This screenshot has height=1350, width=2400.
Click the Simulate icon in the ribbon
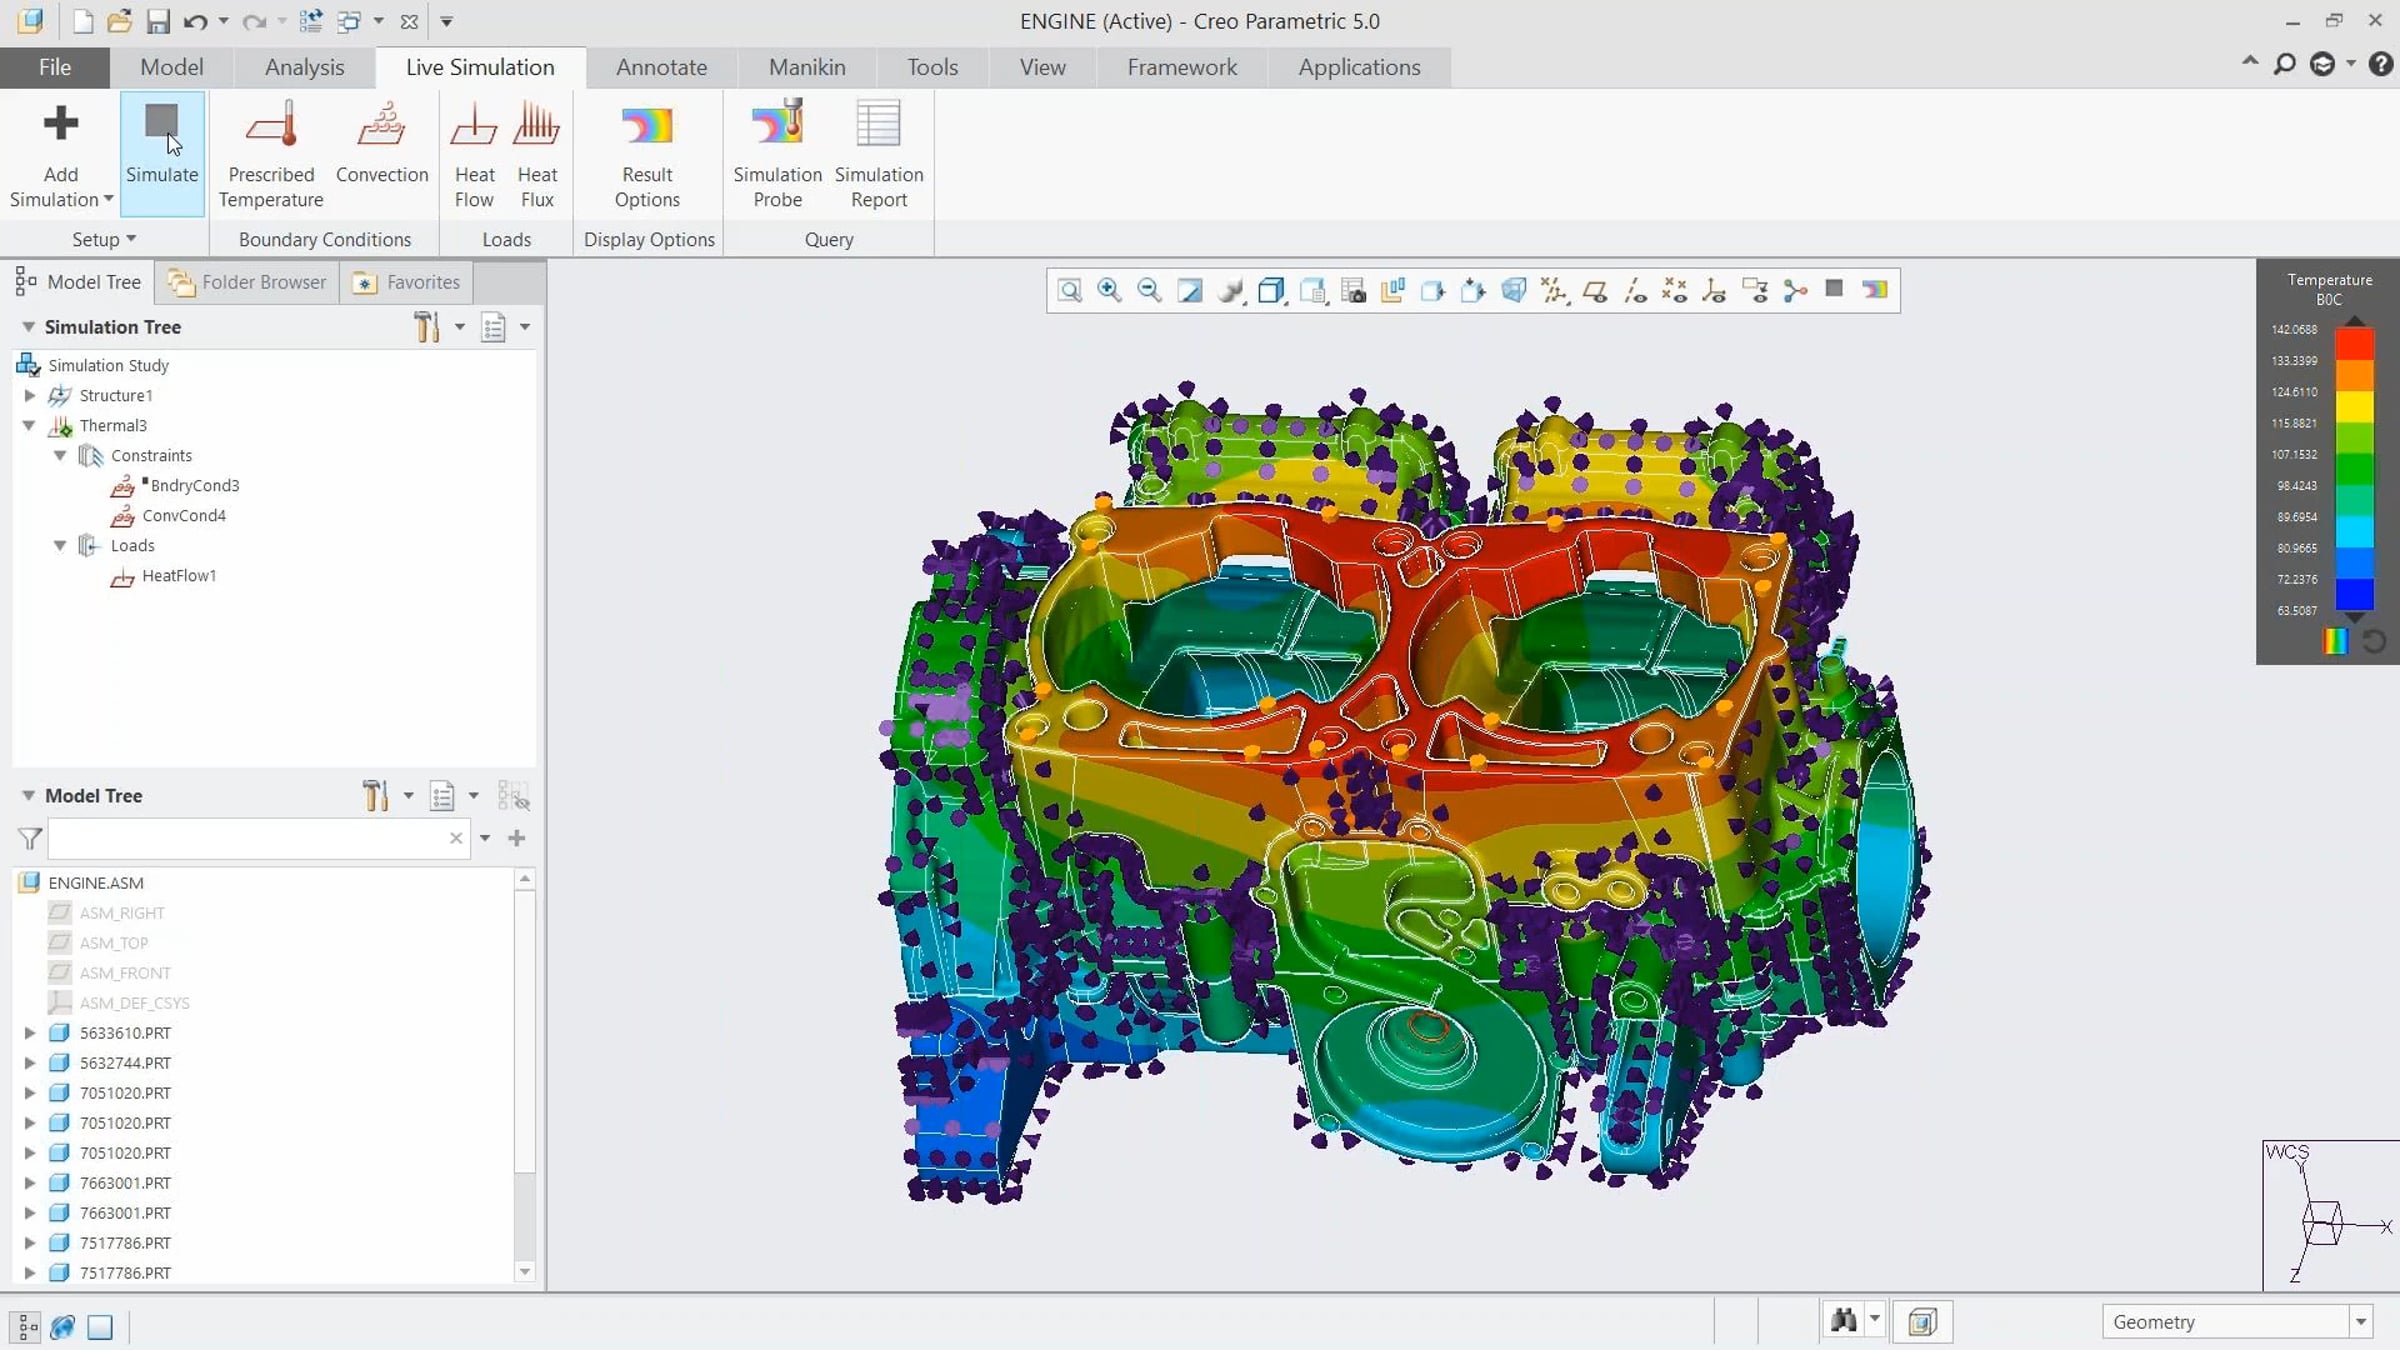pos(161,150)
